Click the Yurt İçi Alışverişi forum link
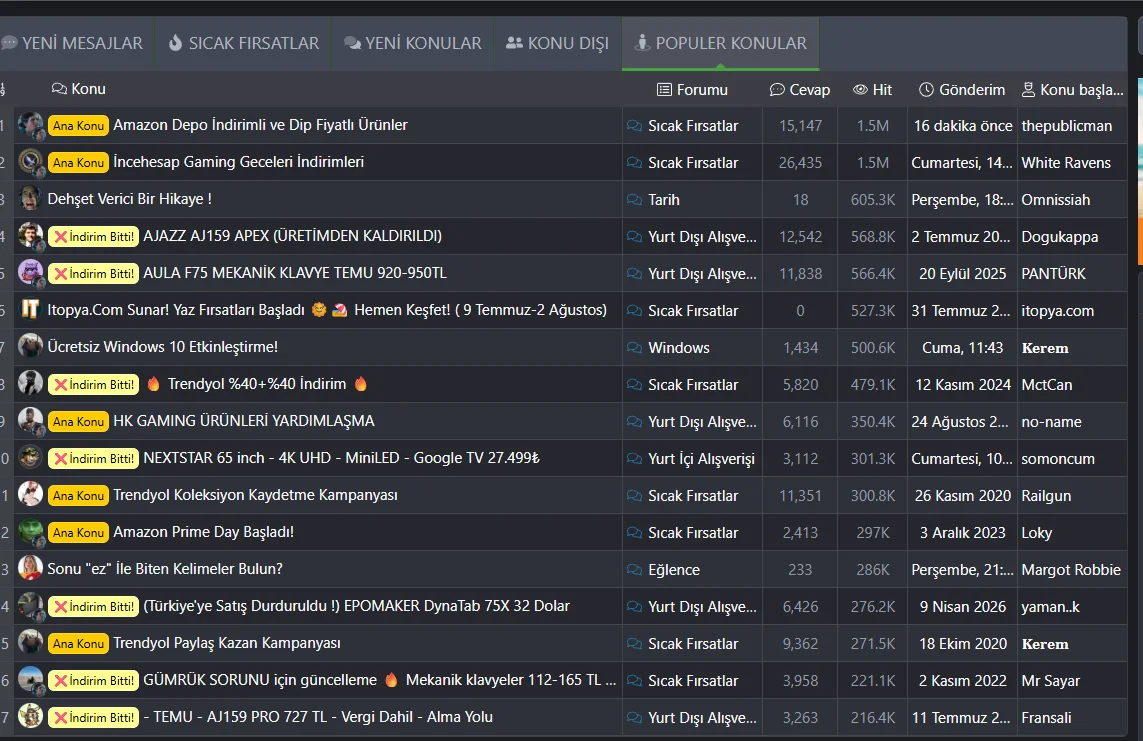The height and width of the screenshot is (741, 1143). [x=701, y=459]
